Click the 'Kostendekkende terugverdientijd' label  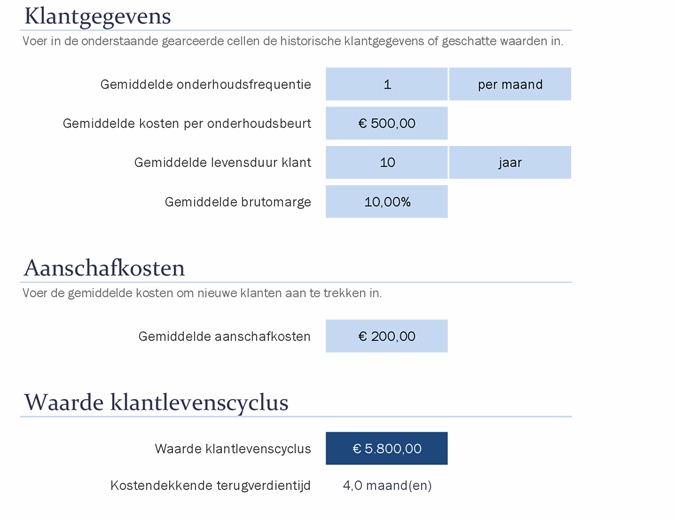[210, 485]
